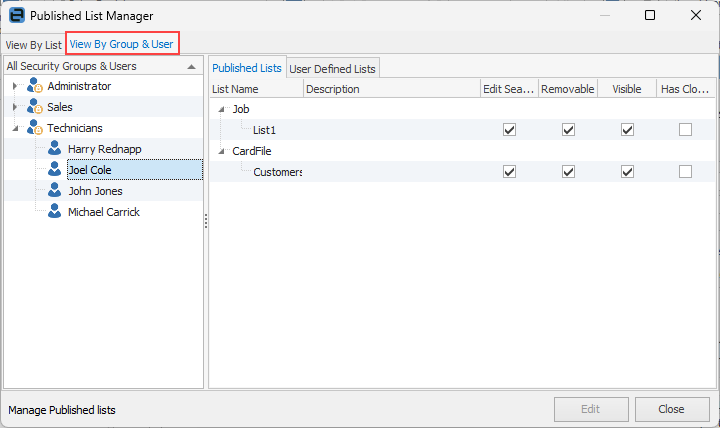Uncheck Visible for Customers list
Viewport: 720px width, 428px height.
(627, 172)
